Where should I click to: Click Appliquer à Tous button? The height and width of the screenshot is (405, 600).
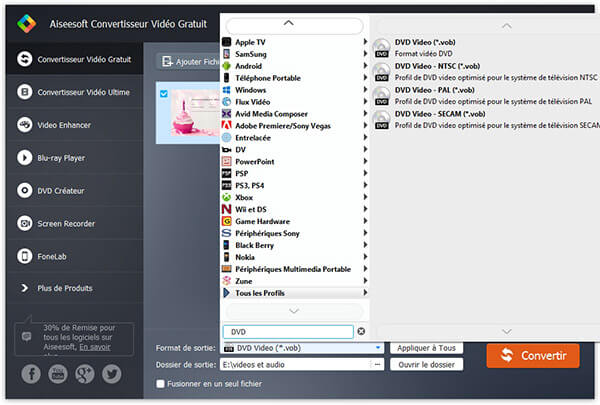click(x=425, y=348)
